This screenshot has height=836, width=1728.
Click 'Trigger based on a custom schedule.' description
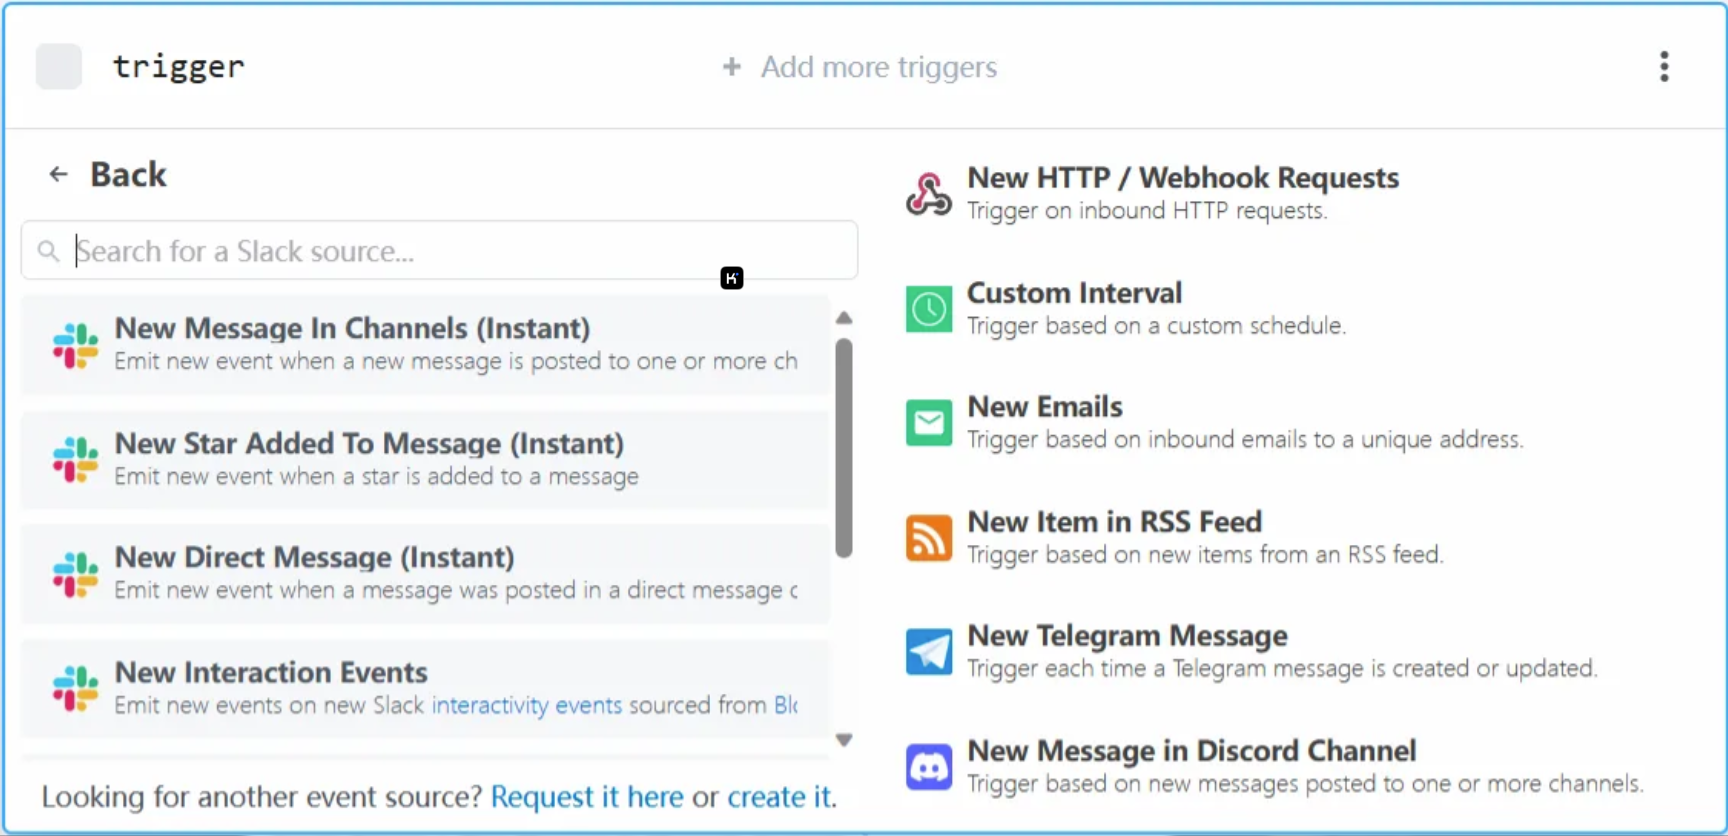coord(1156,326)
